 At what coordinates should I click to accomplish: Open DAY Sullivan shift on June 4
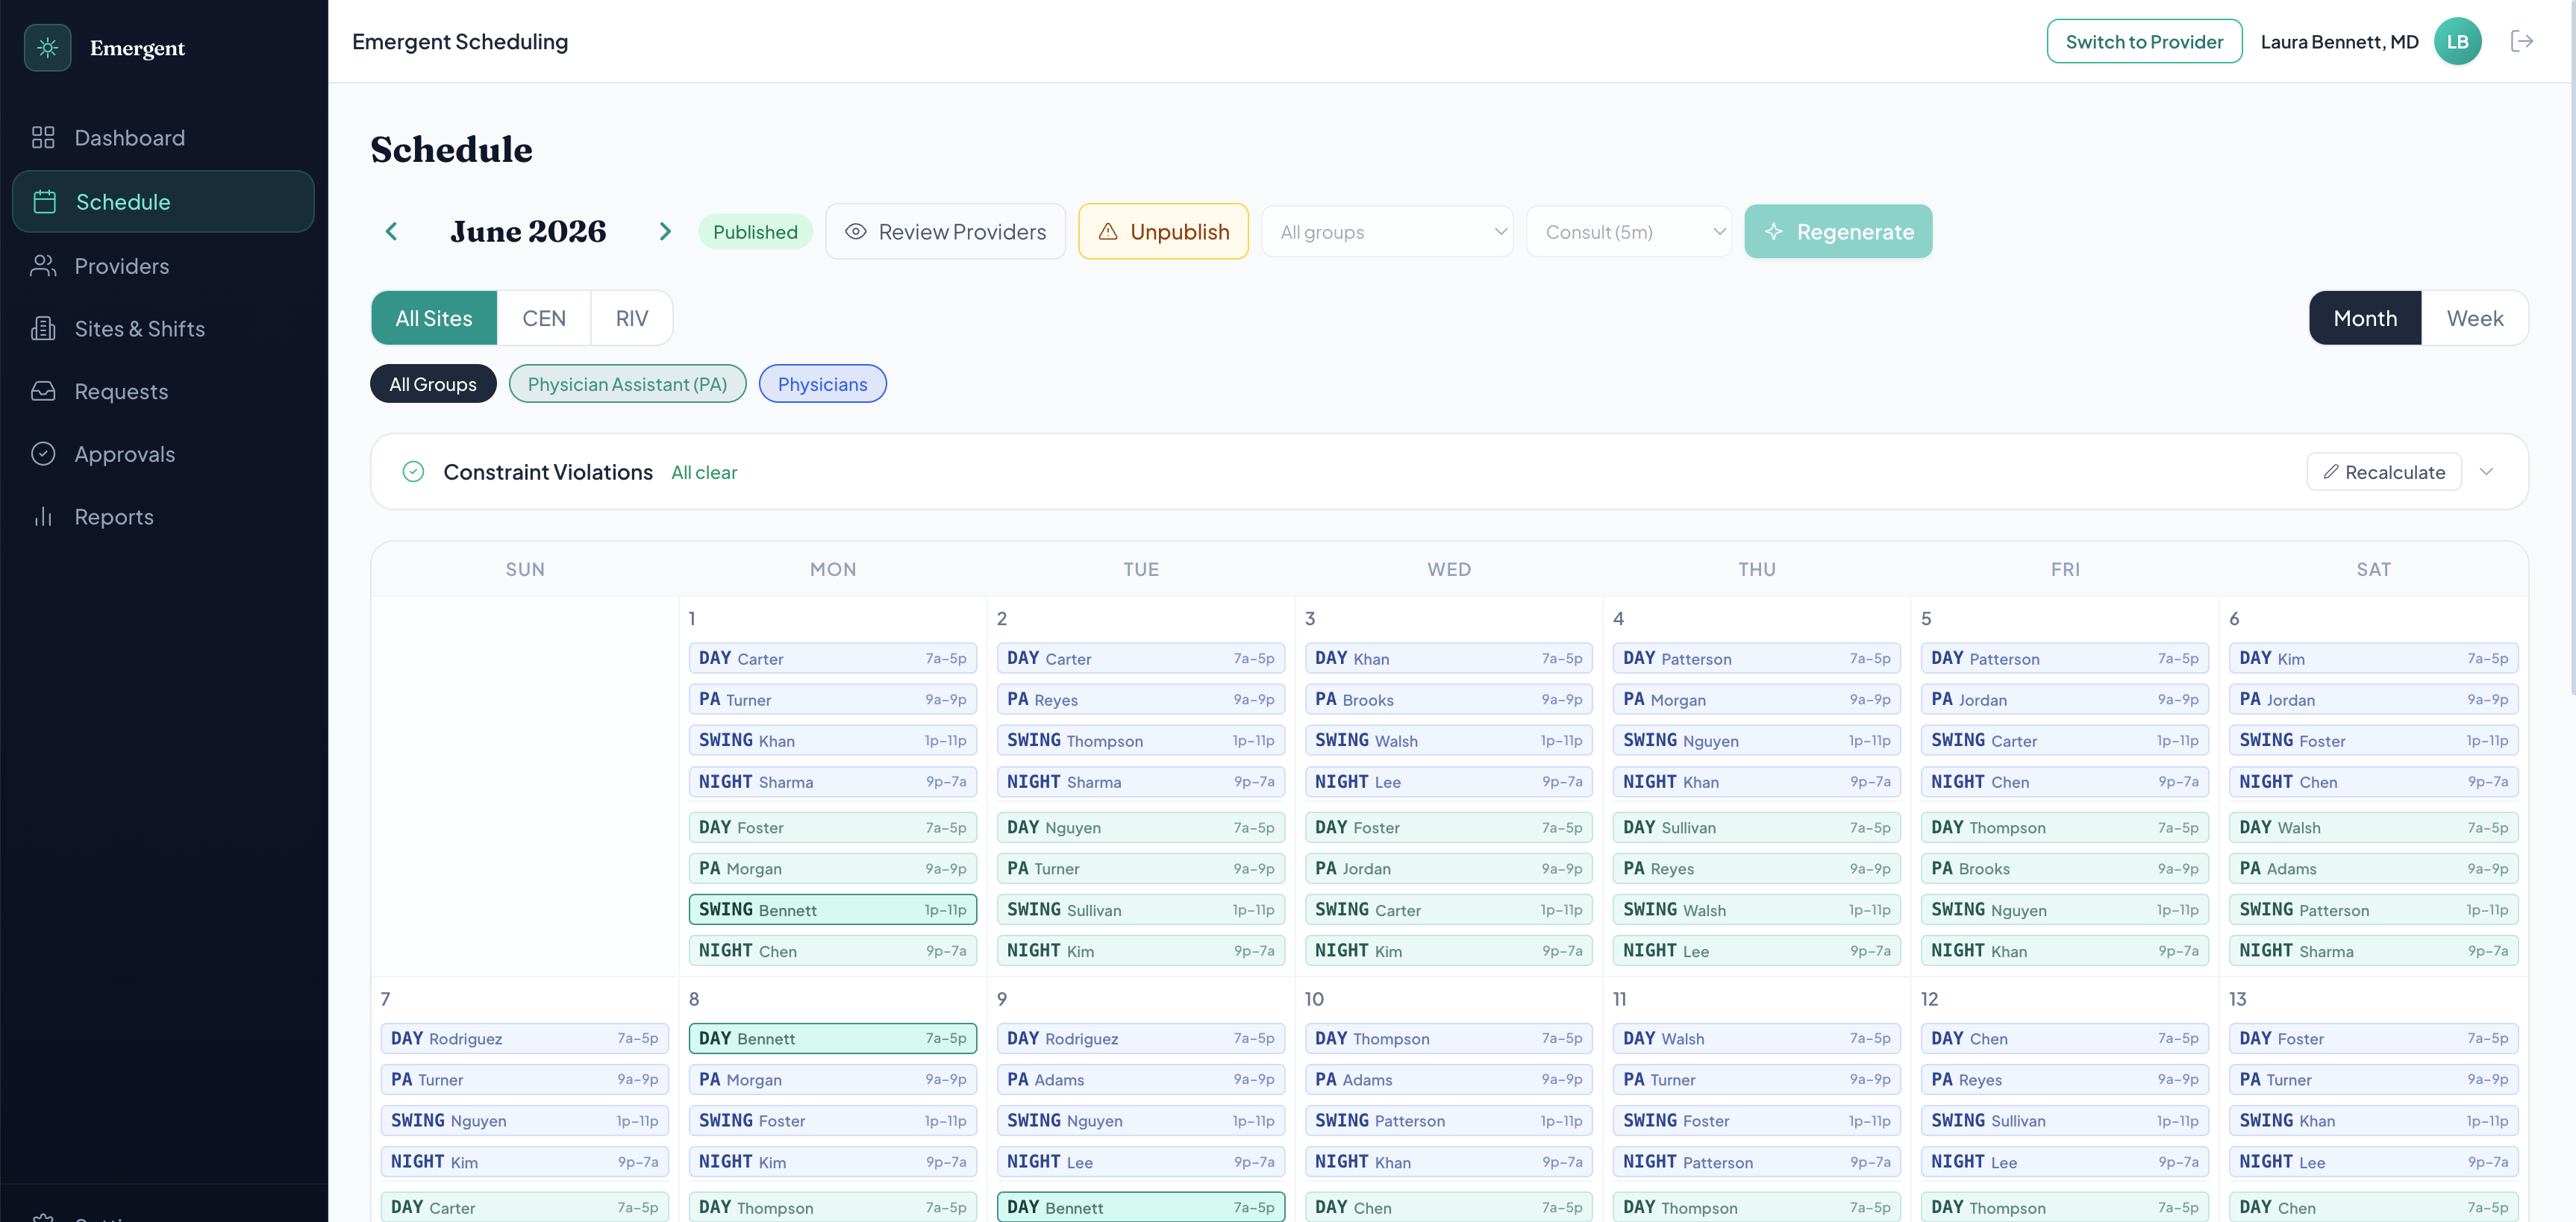coord(1756,827)
